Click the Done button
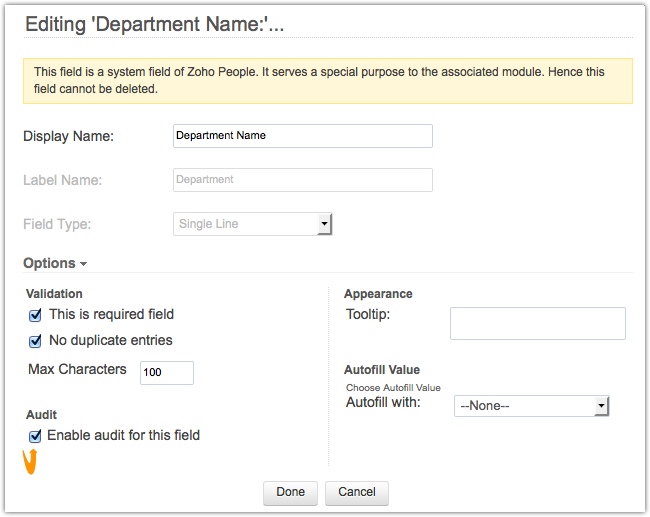Image resolution: width=650 pixels, height=517 pixels. [290, 493]
